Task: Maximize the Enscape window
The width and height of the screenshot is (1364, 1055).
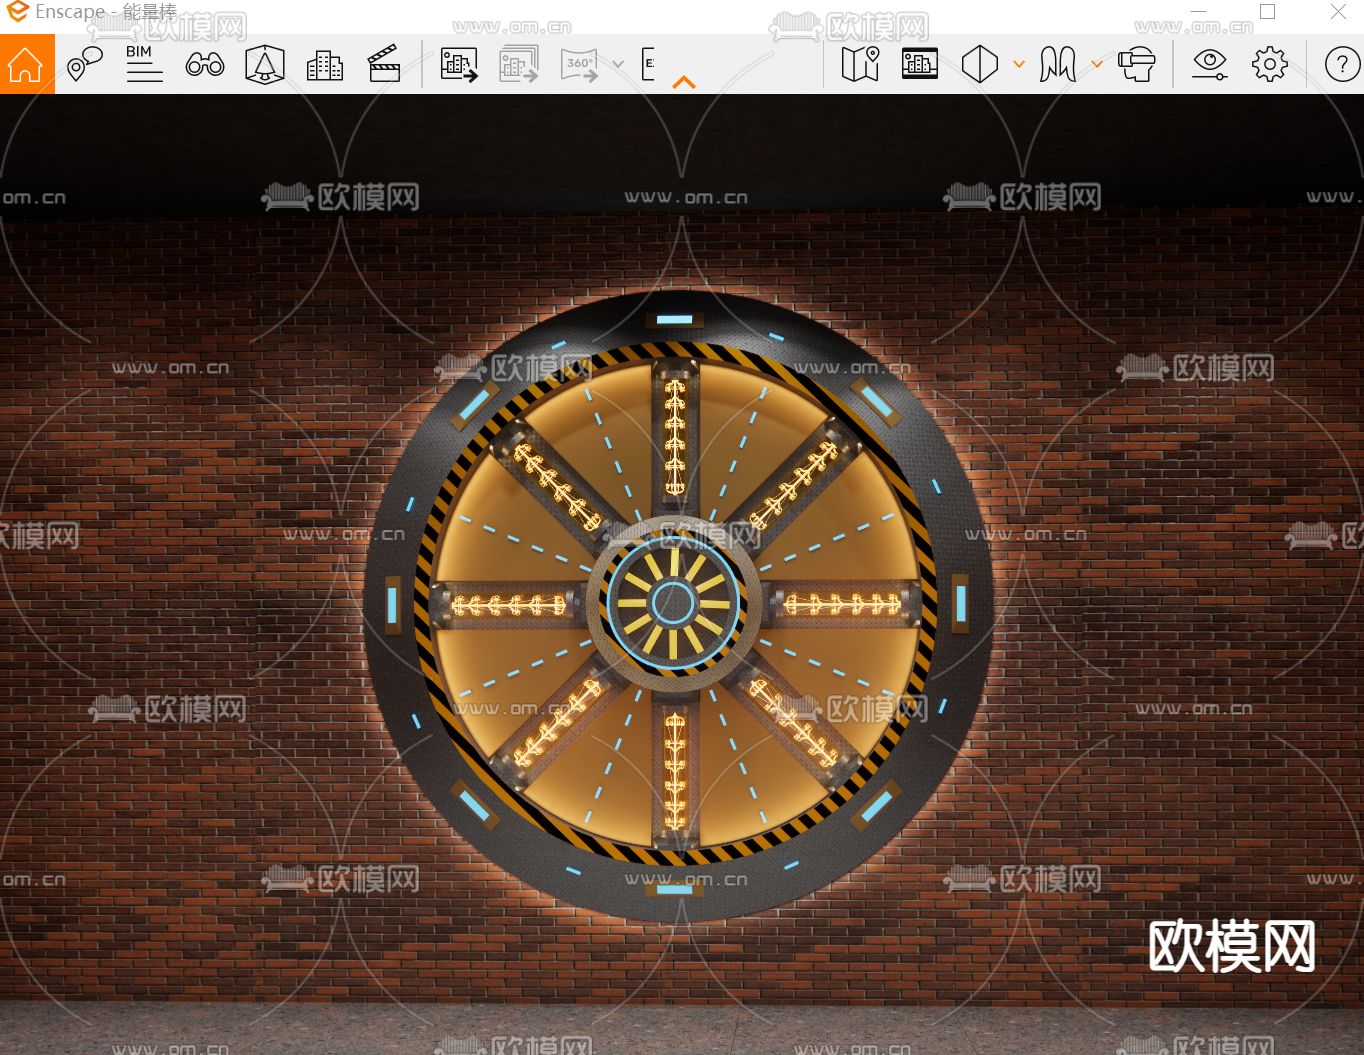Action: pyautogui.click(x=1268, y=12)
